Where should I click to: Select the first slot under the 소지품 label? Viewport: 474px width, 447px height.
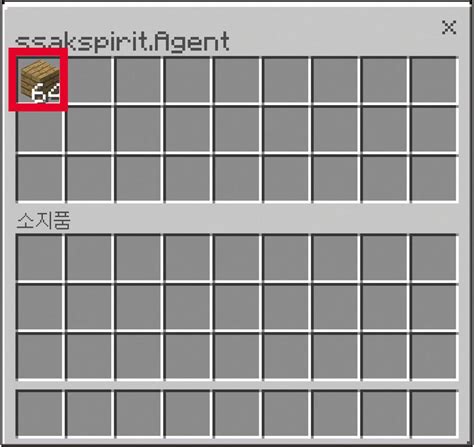39,258
